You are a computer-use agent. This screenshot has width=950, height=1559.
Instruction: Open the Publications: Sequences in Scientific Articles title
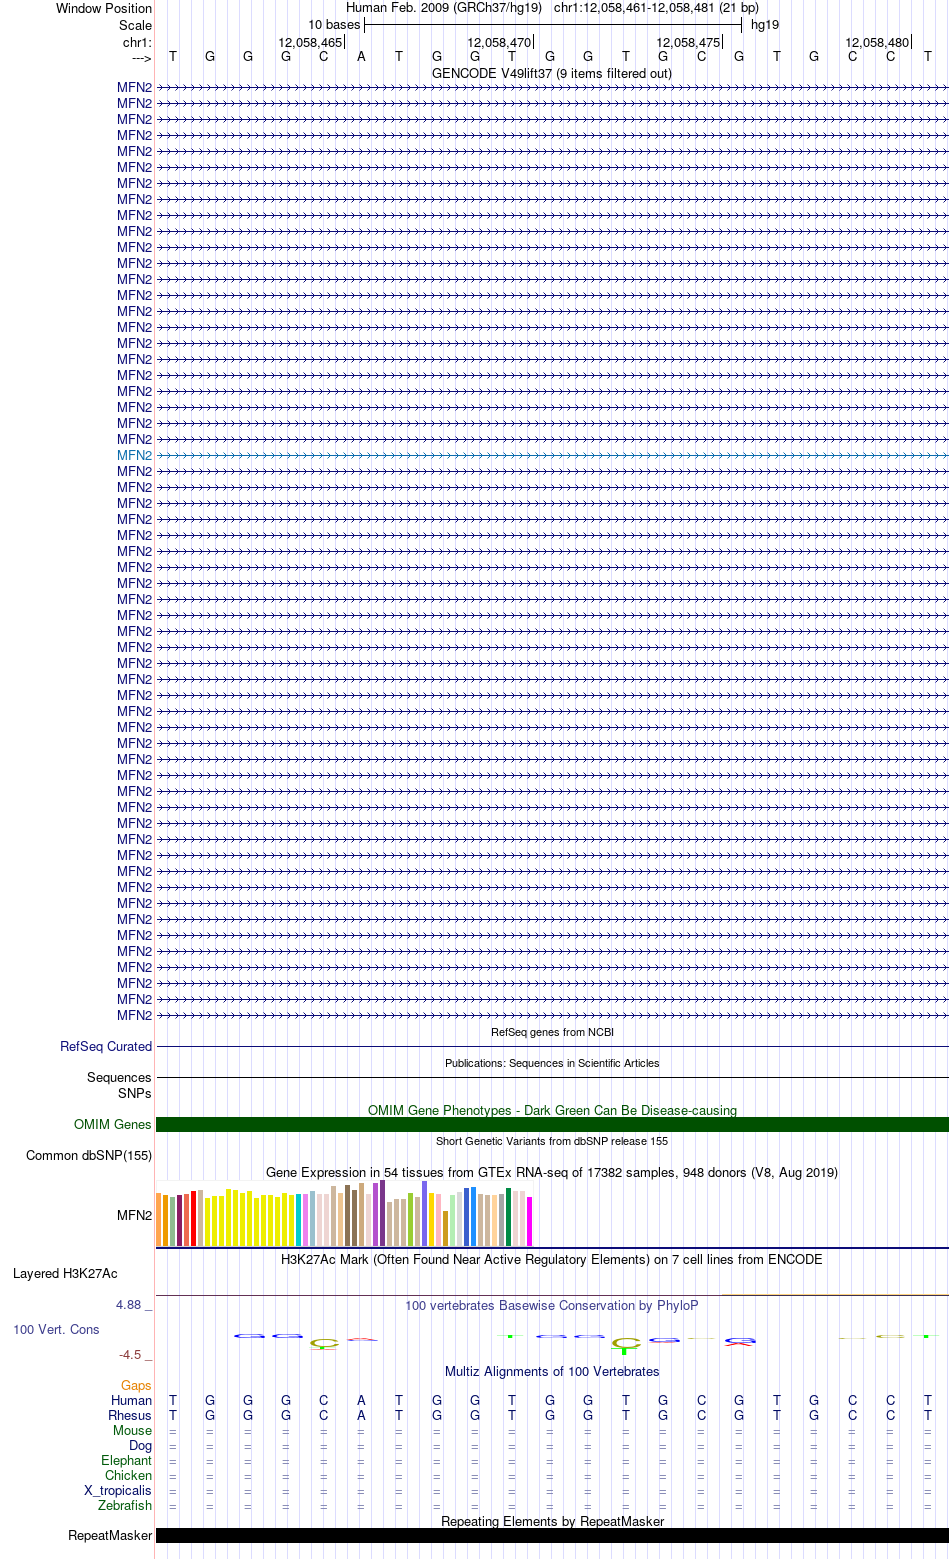tap(552, 1063)
